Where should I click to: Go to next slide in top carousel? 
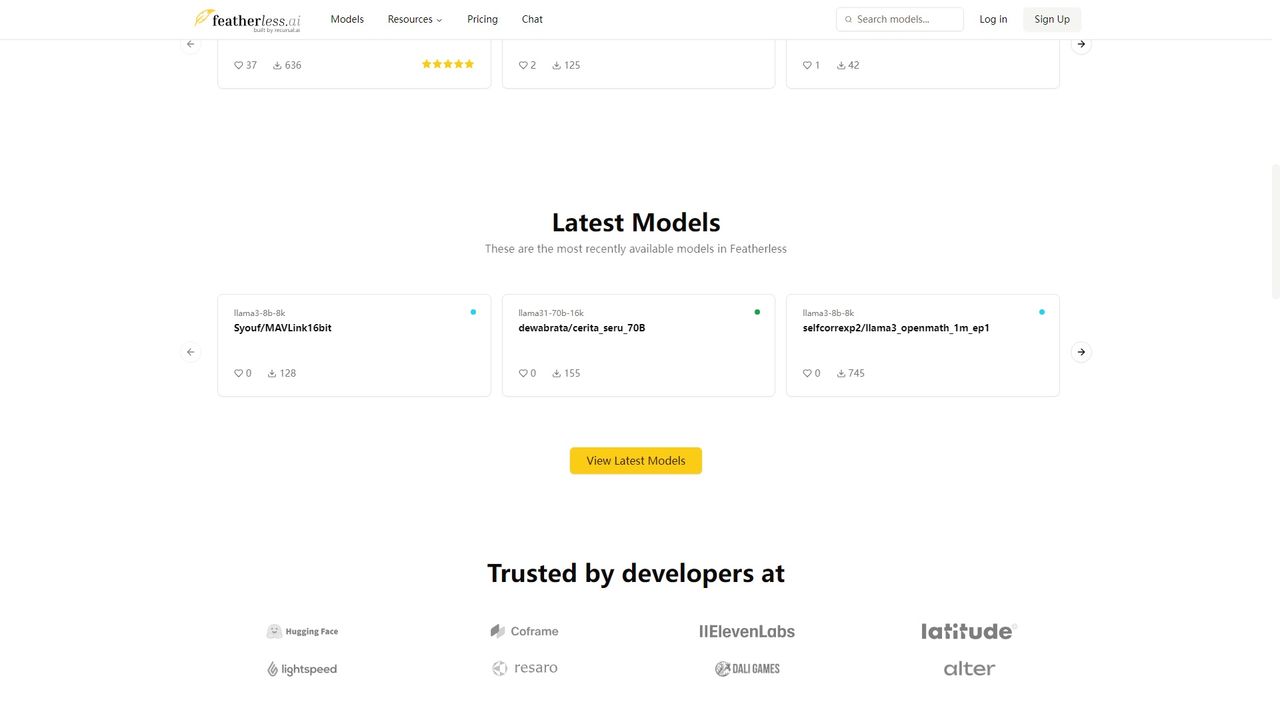pyautogui.click(x=1081, y=44)
